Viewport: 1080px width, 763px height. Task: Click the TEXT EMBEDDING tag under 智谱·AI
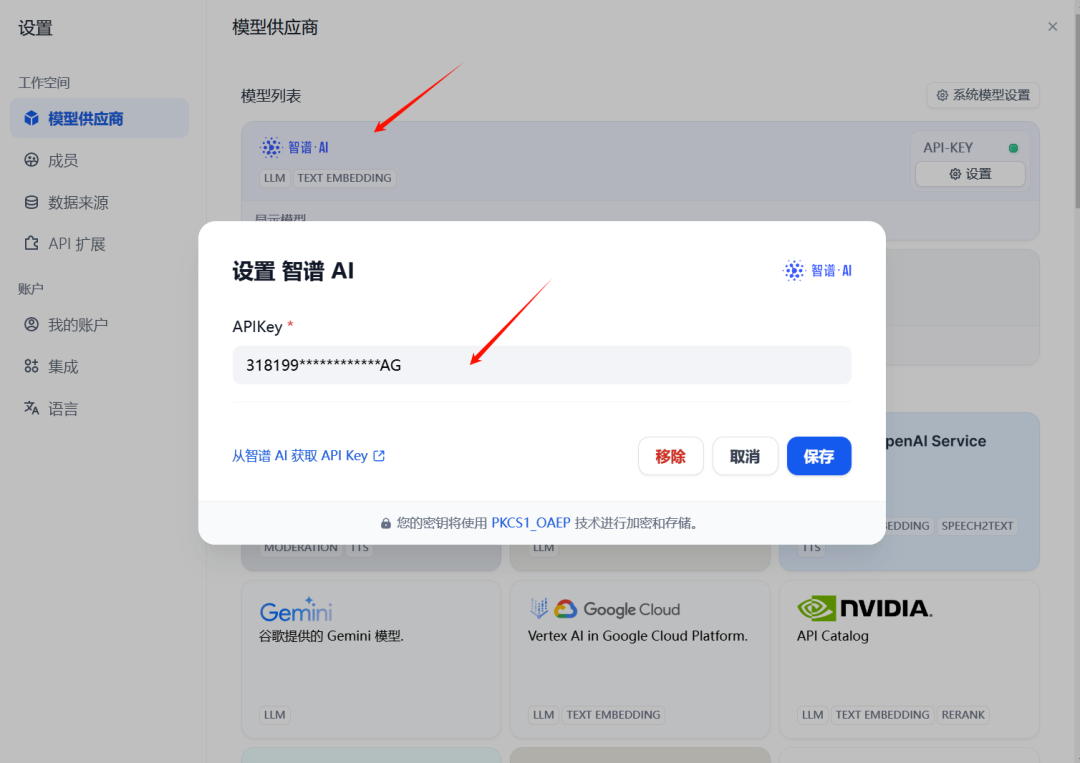click(x=344, y=178)
